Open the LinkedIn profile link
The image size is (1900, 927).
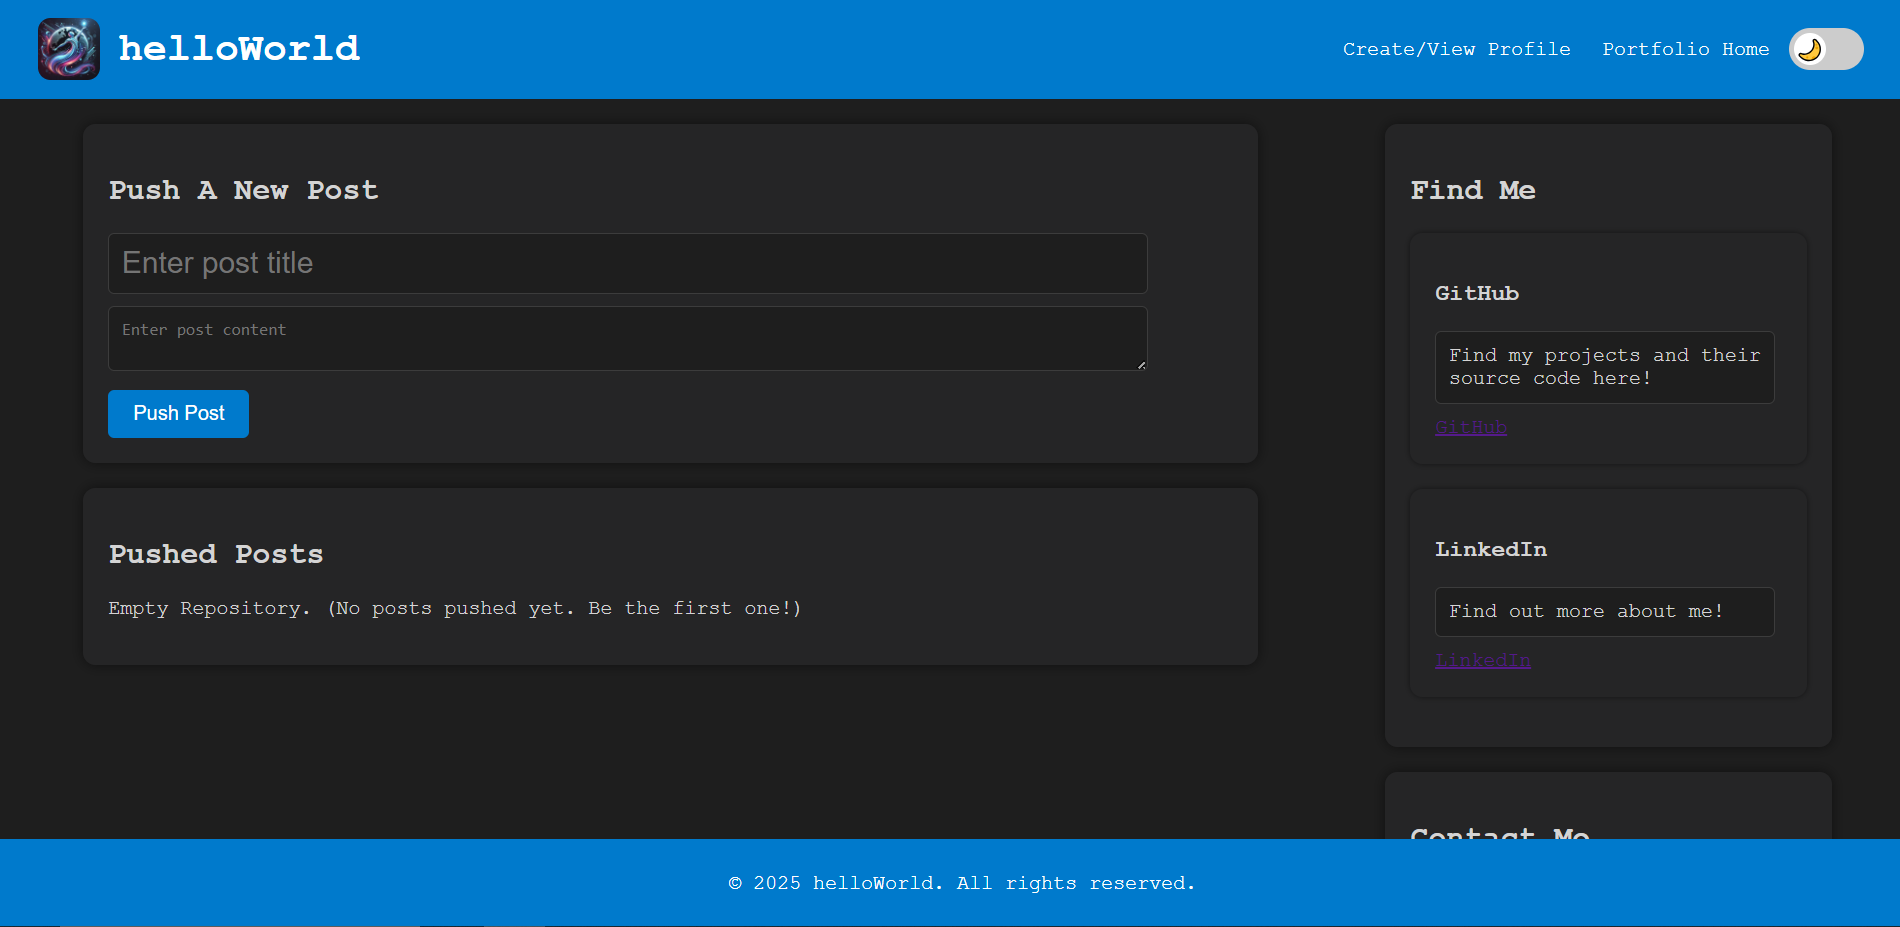tap(1482, 660)
